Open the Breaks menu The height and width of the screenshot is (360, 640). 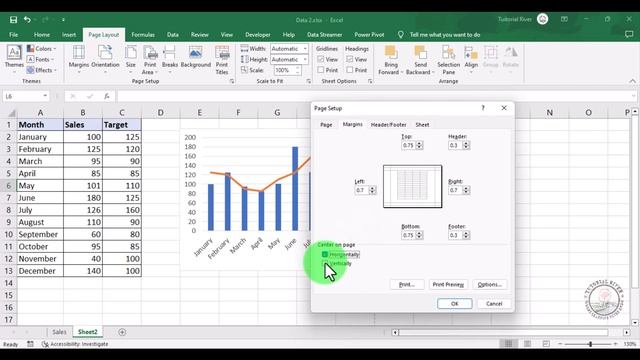169,60
